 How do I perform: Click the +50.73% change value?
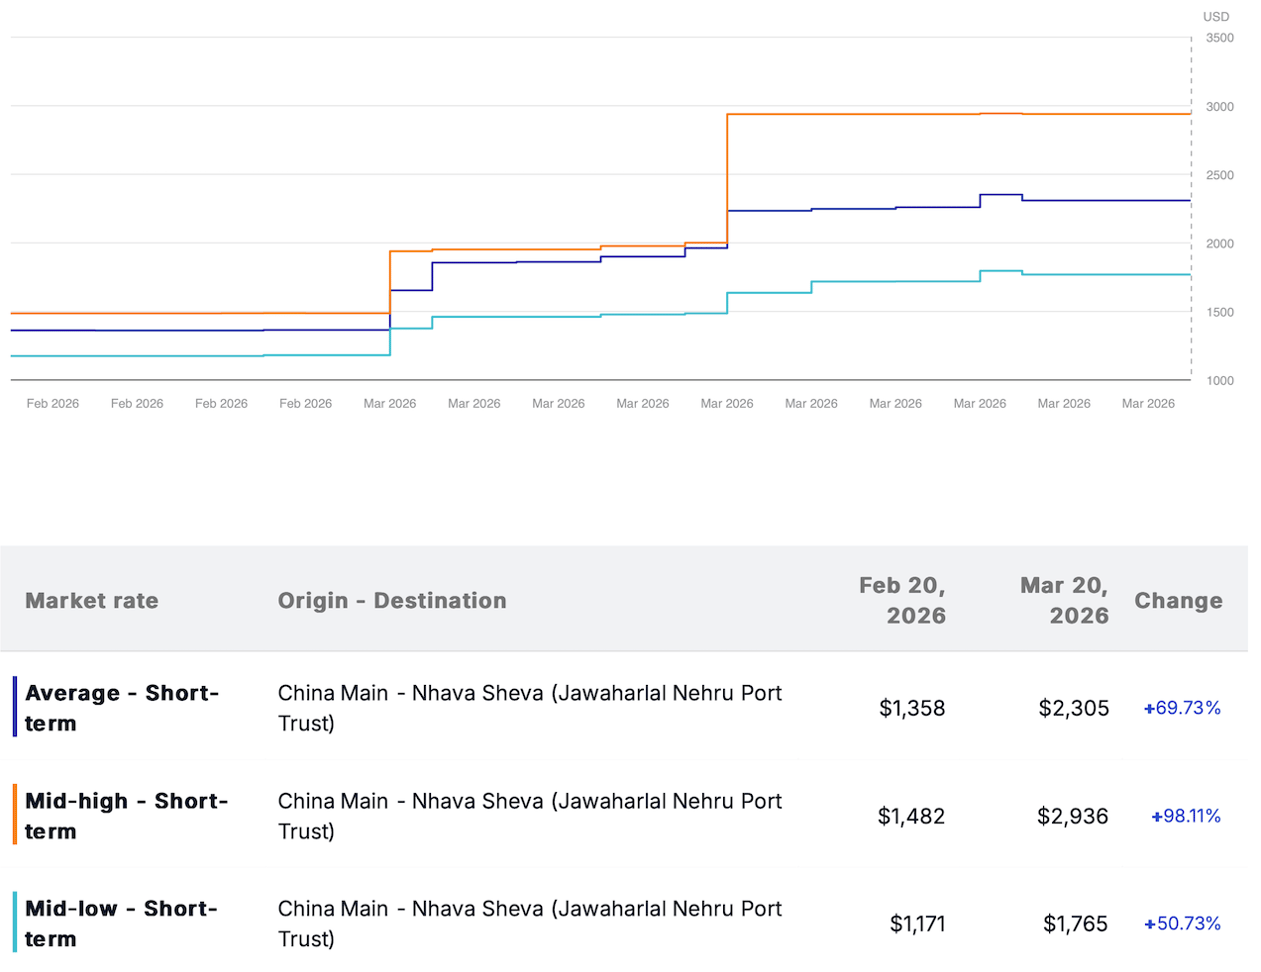(1182, 923)
